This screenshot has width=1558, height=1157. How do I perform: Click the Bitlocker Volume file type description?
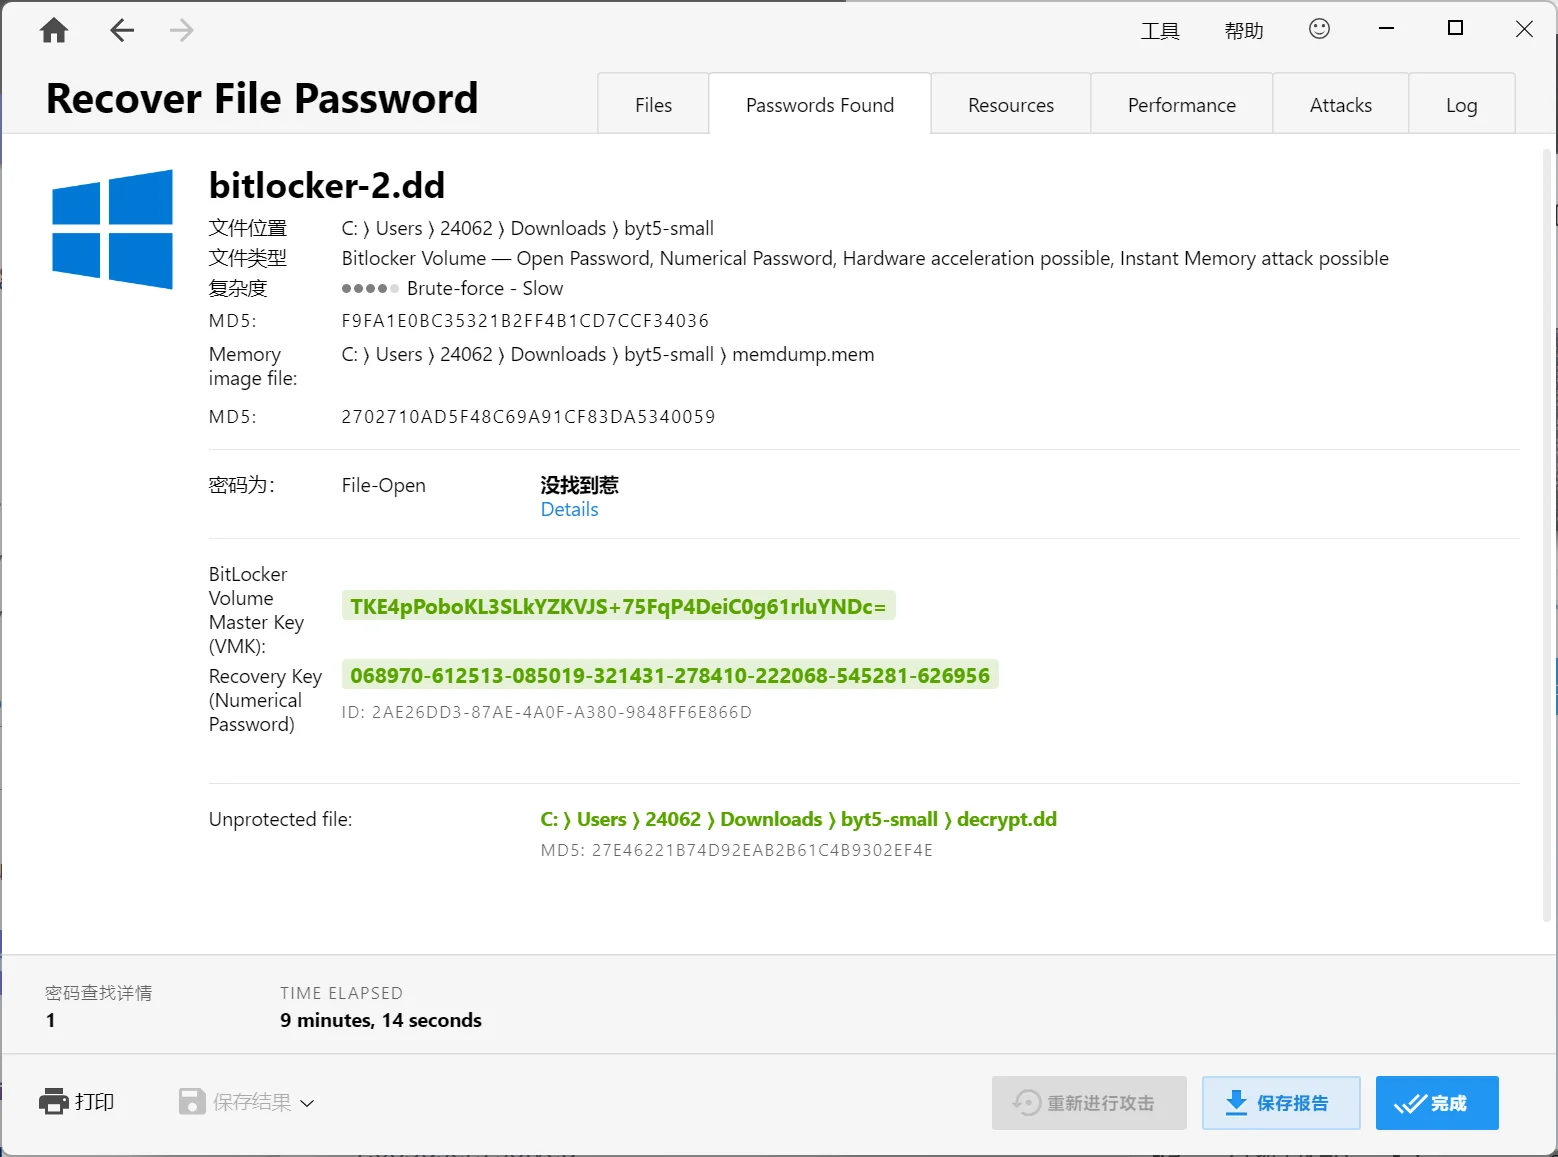[x=865, y=258]
